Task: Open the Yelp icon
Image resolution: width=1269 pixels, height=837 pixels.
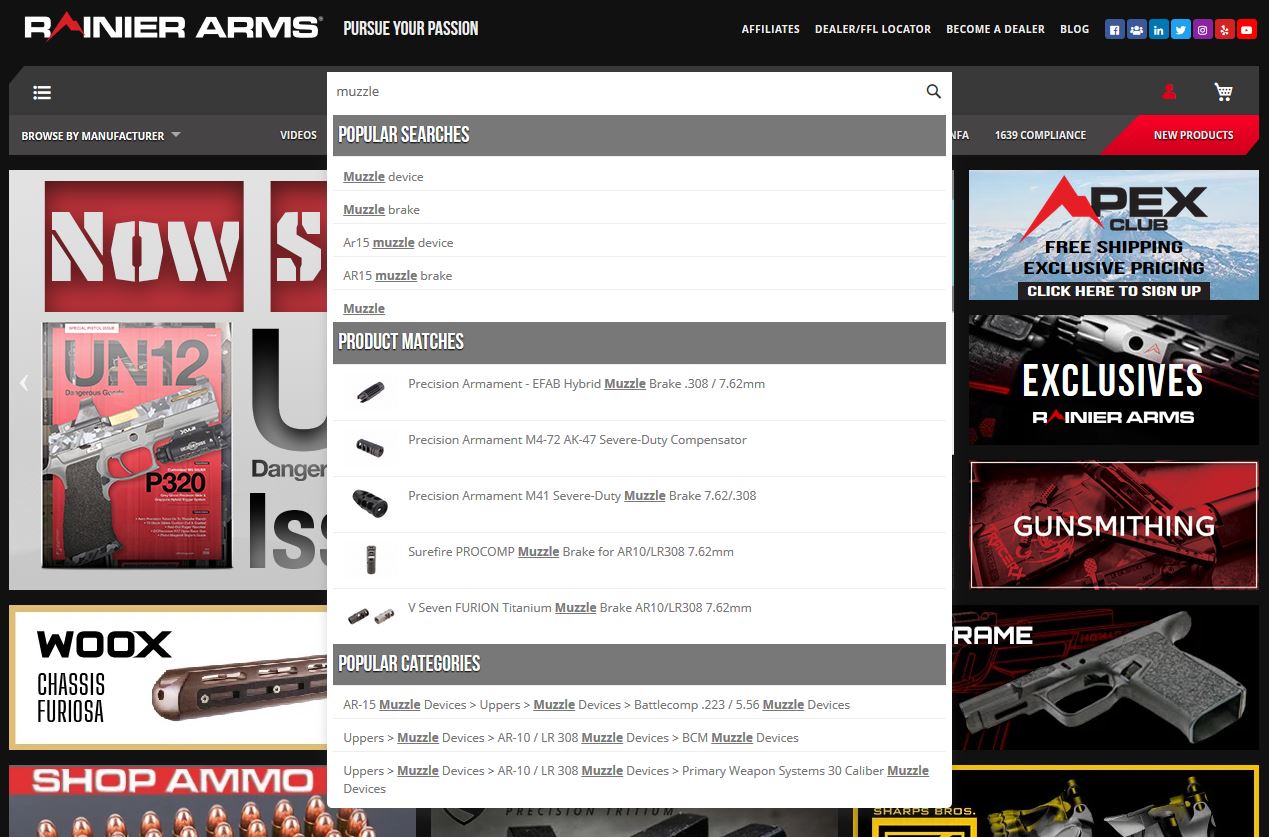Action: coord(1224,30)
